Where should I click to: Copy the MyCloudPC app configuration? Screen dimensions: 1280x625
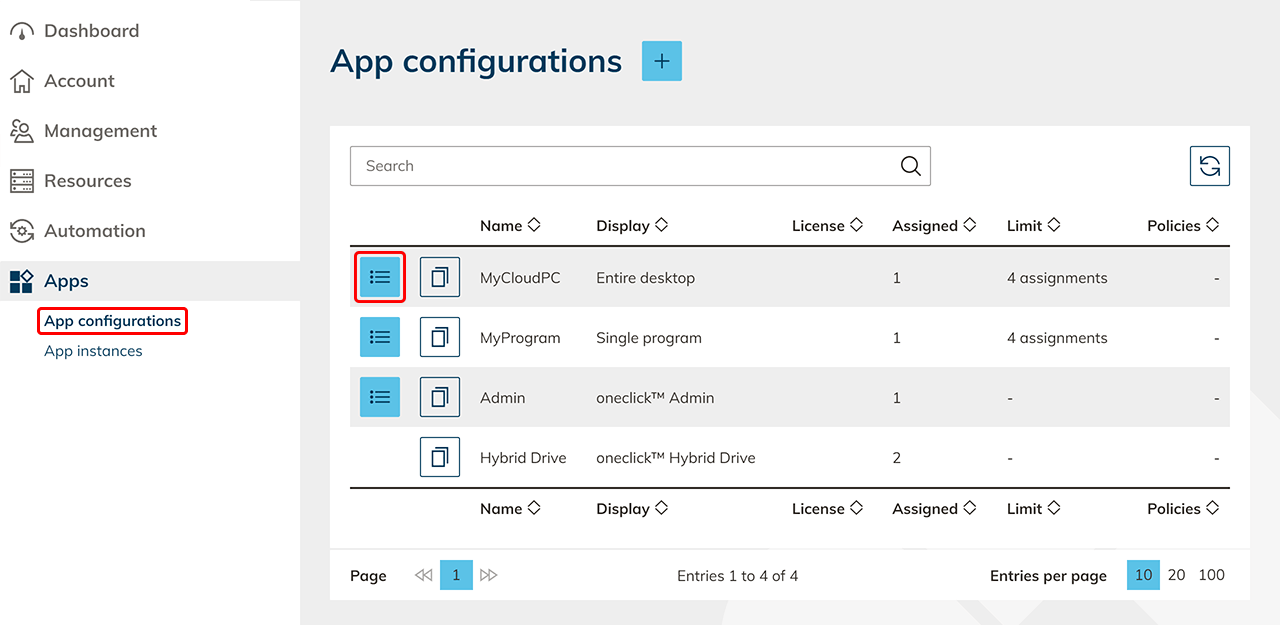(x=440, y=277)
